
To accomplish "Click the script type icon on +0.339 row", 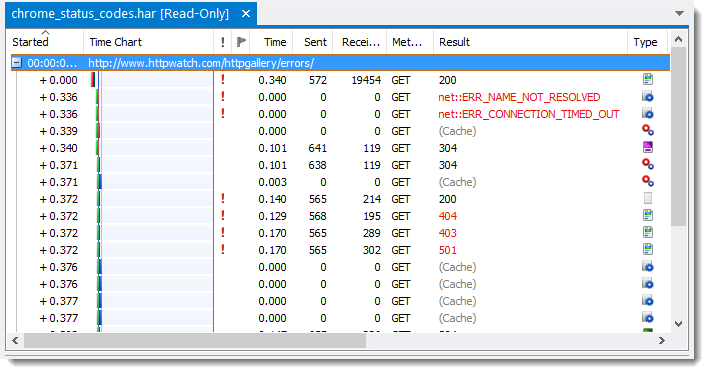I will pyautogui.click(x=648, y=131).
